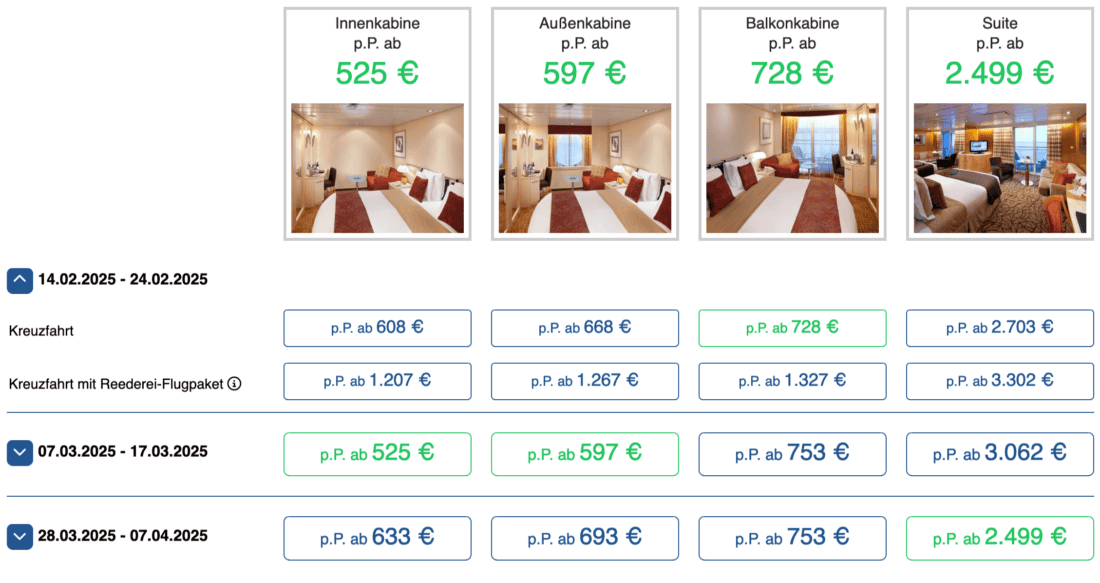Open the Innenkabine cabin photo
This screenshot has height=583, width=1100.
(x=377, y=168)
